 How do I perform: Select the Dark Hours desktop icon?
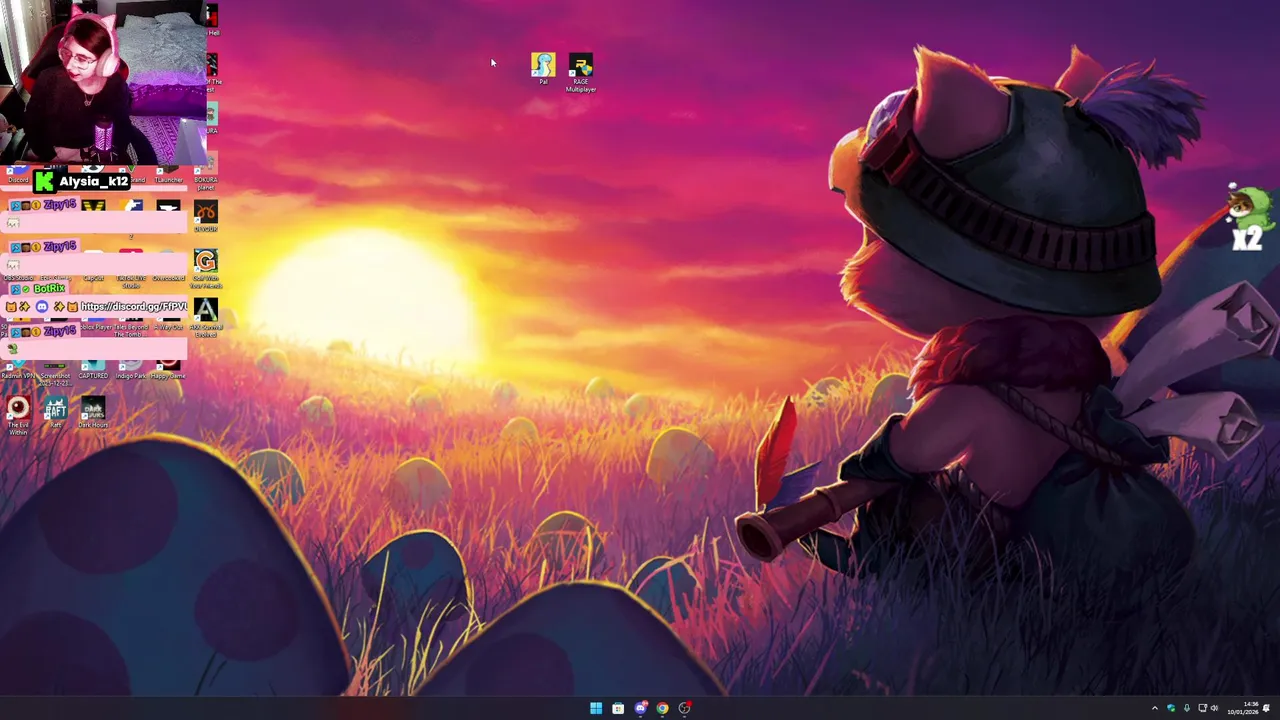click(x=93, y=412)
